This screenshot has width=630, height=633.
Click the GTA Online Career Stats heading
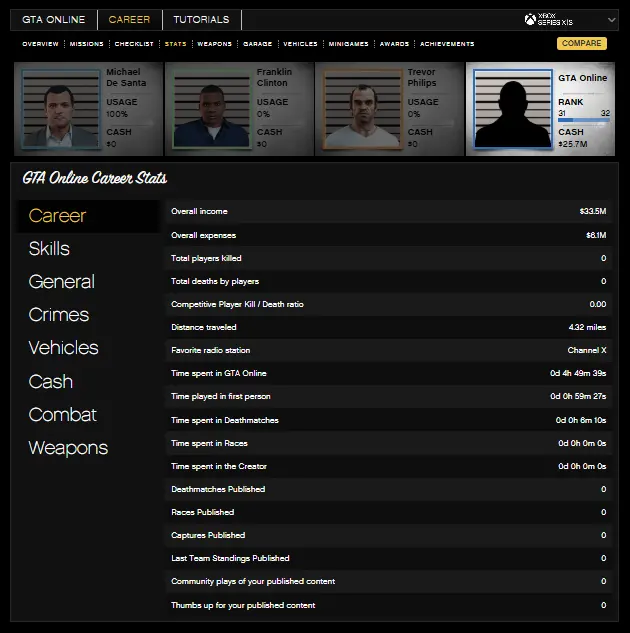(95, 178)
